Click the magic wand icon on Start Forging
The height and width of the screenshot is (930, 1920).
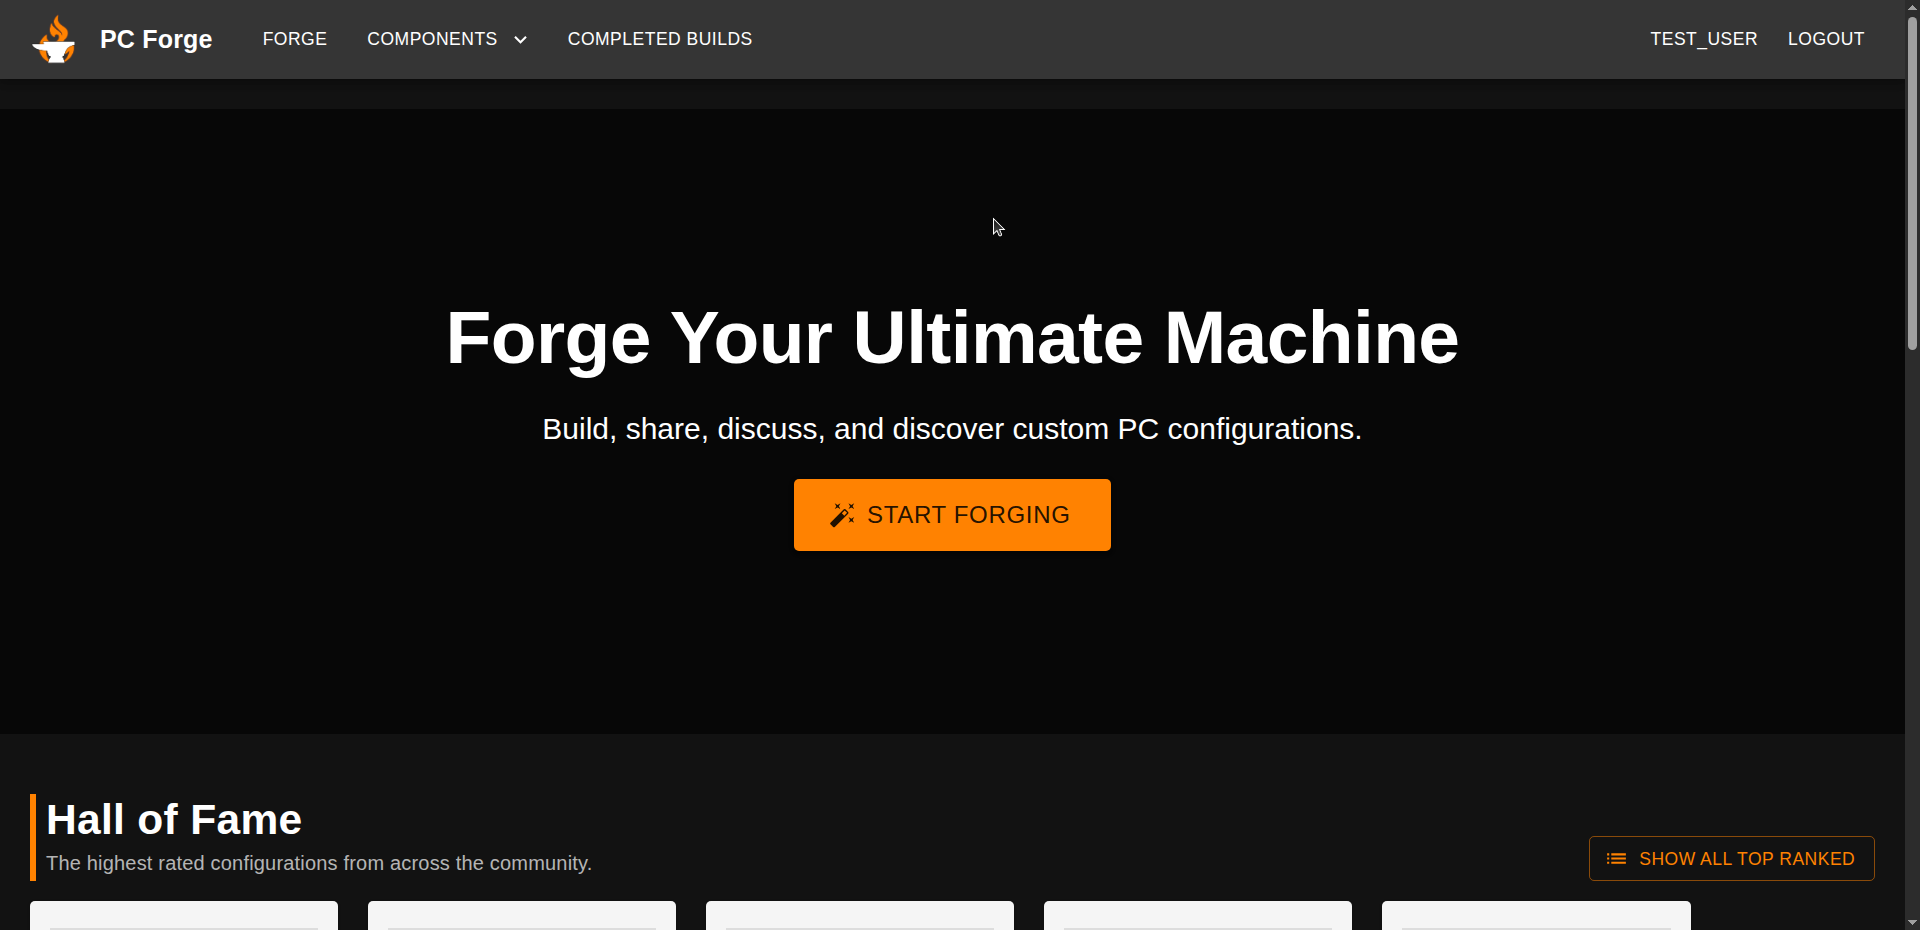842,515
